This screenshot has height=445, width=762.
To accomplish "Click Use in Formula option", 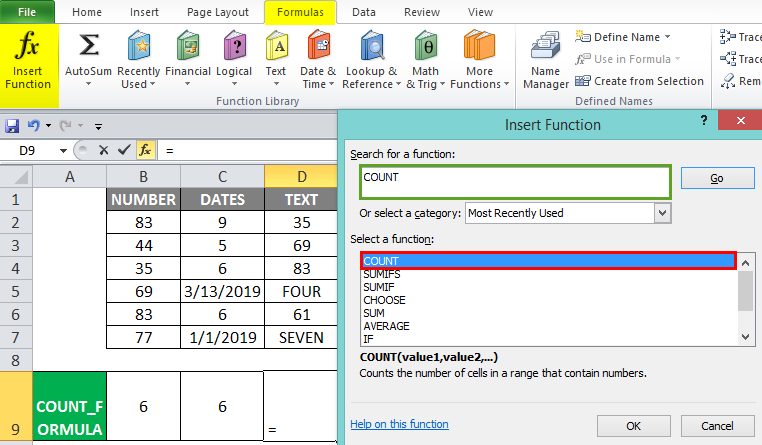I will pyautogui.click(x=627, y=59).
